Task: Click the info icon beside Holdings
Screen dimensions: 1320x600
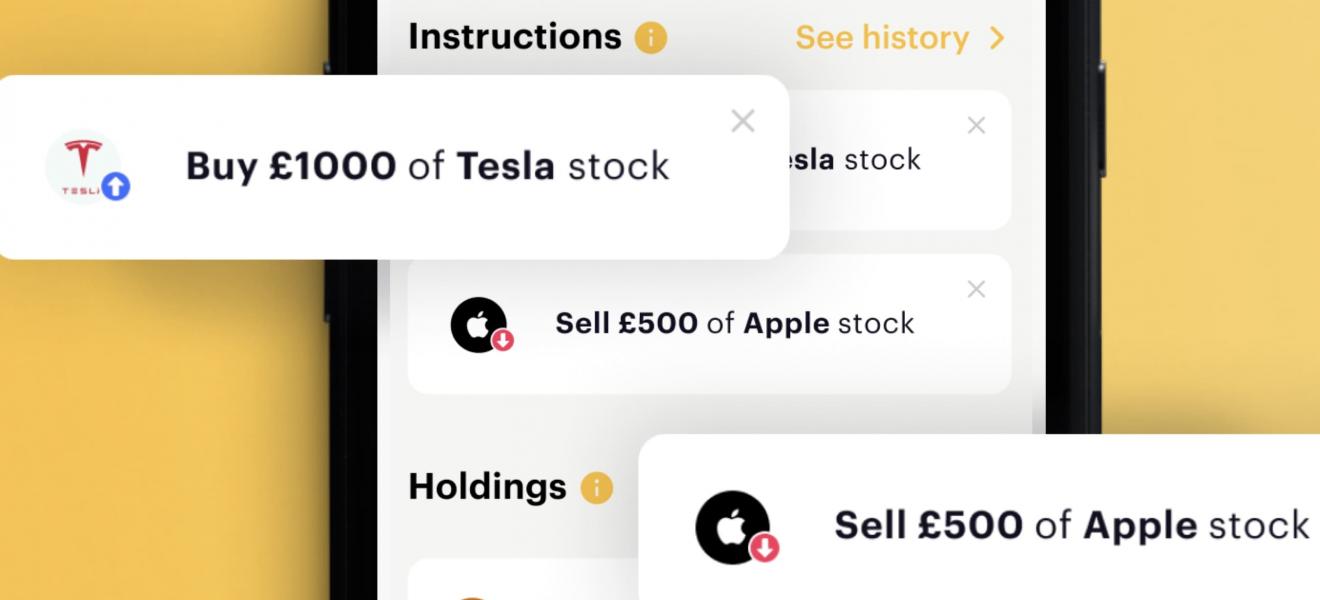Action: [x=597, y=488]
